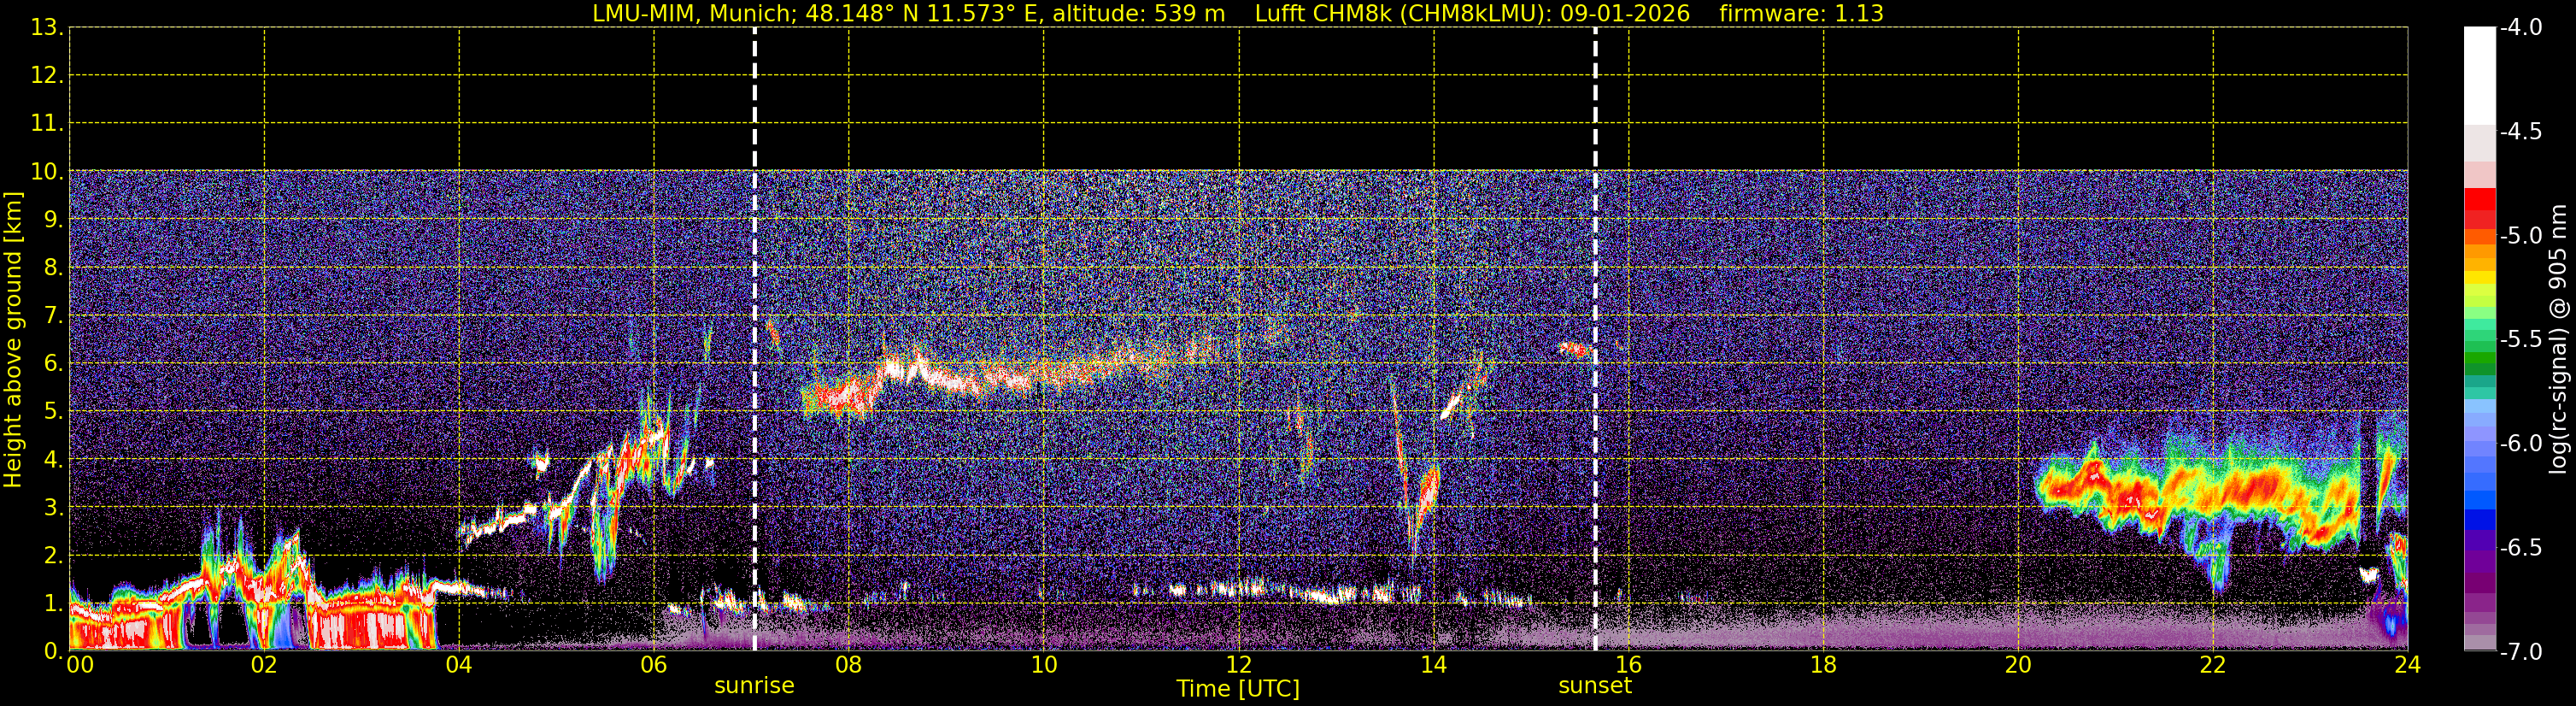Click the '06' time axis tick label
Viewport: 2576px width, 706px height.
click(654, 665)
